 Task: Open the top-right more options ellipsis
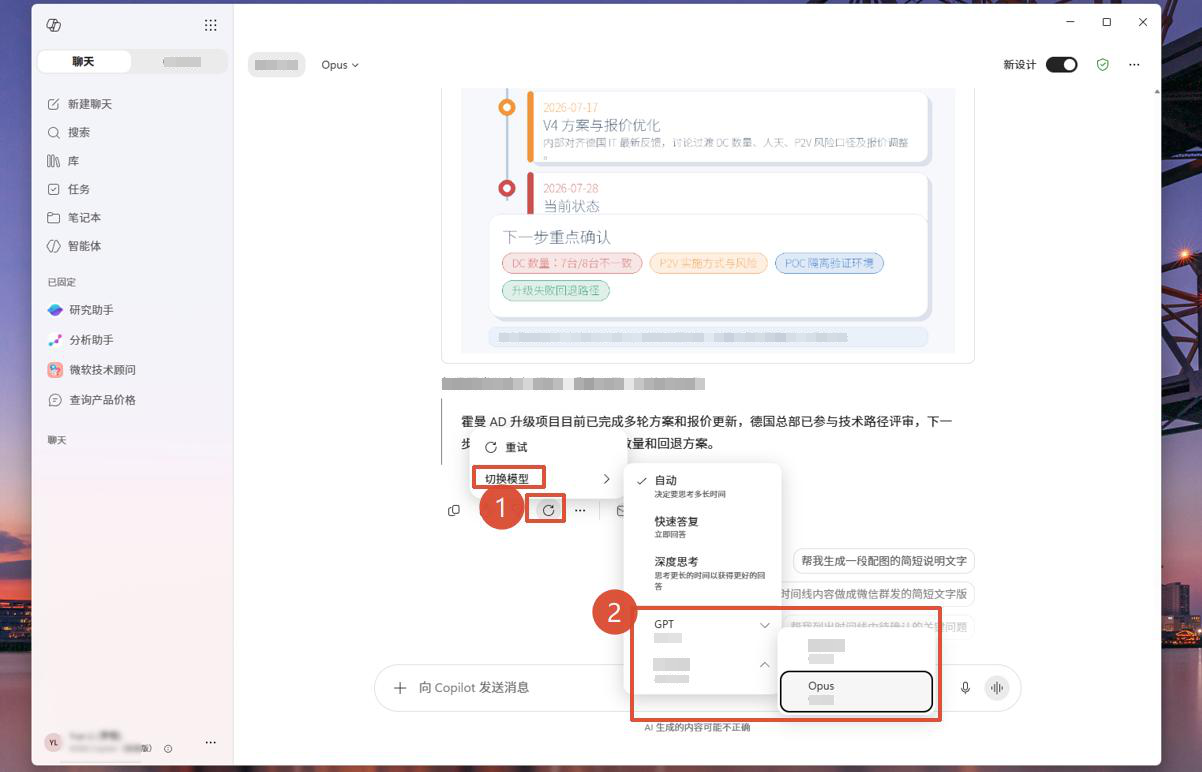[x=1134, y=64]
